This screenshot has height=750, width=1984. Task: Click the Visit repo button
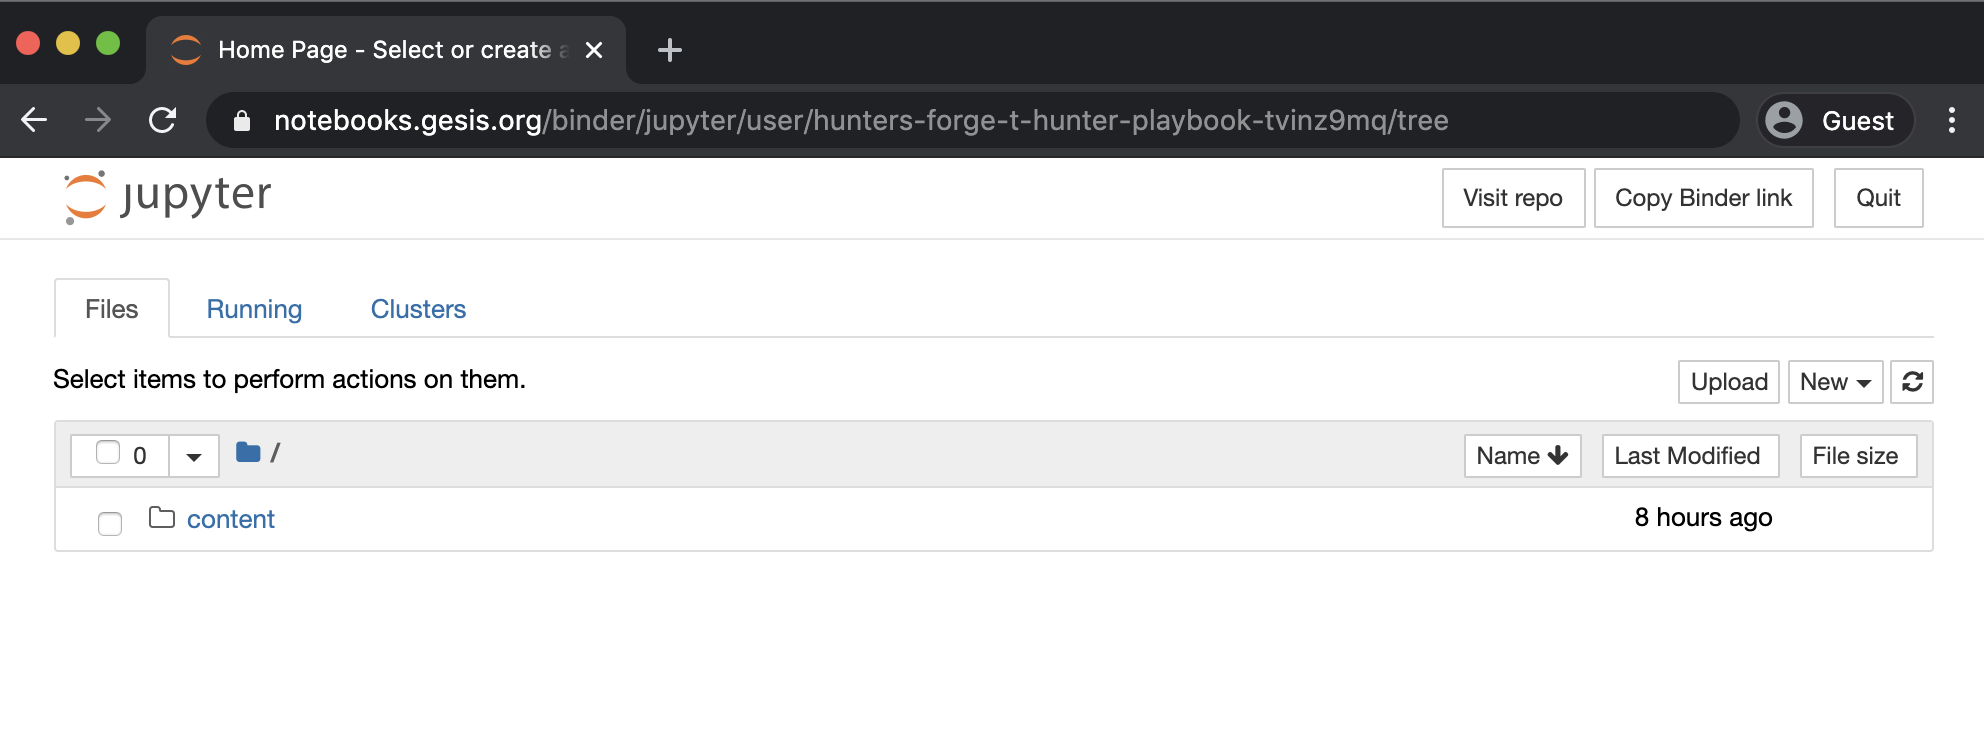click(x=1512, y=197)
